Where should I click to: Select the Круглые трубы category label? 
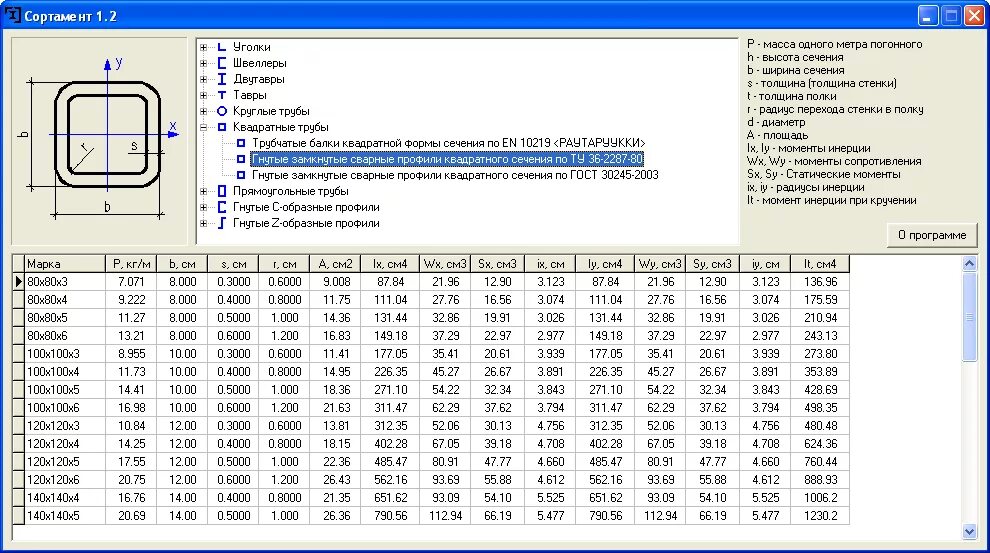[x=271, y=111]
